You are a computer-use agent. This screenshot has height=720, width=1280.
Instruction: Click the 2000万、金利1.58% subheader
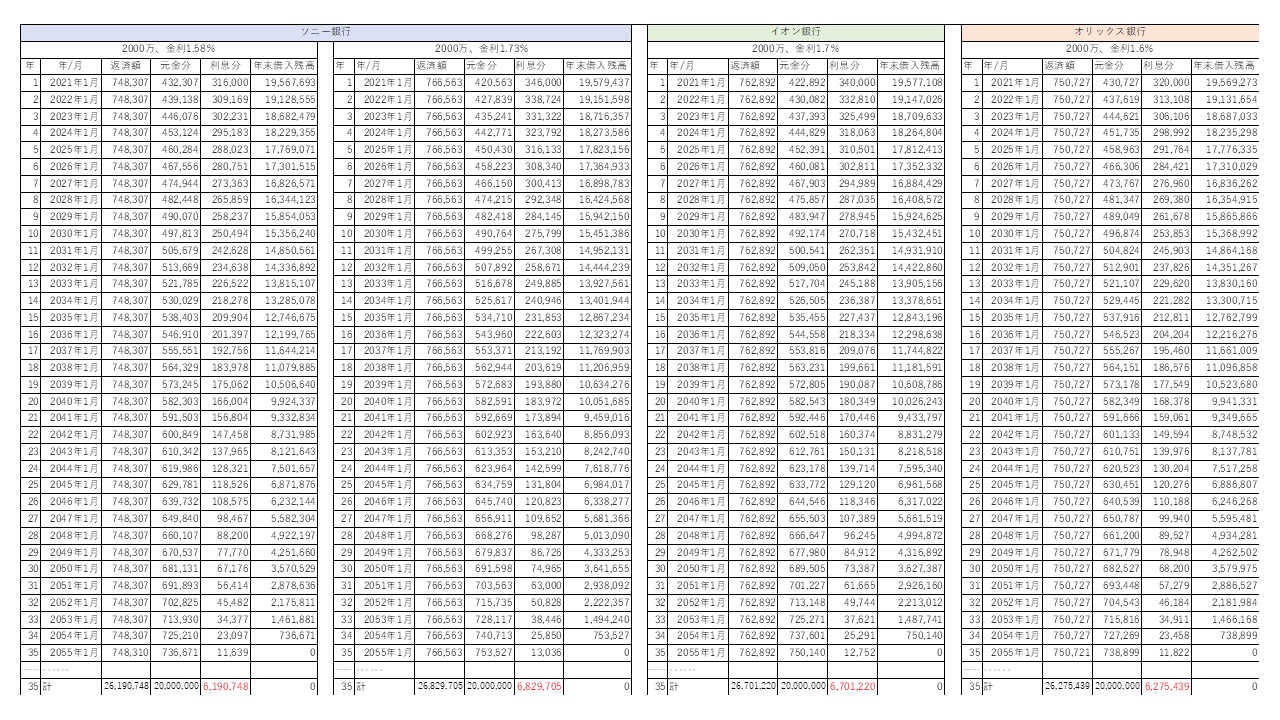pyautogui.click(x=168, y=48)
